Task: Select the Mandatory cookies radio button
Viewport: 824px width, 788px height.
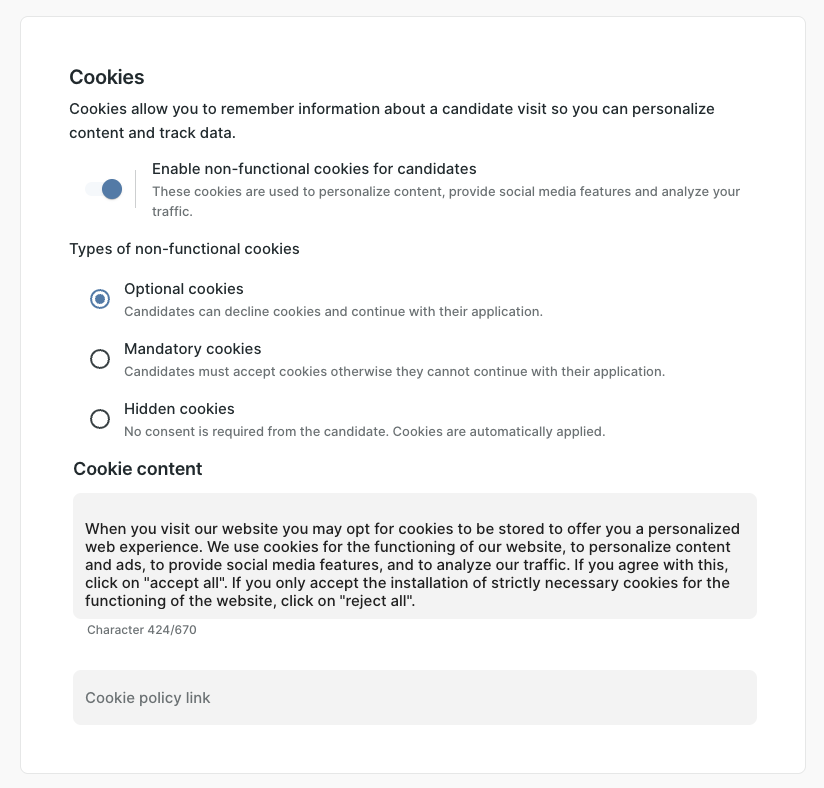Action: [x=100, y=359]
